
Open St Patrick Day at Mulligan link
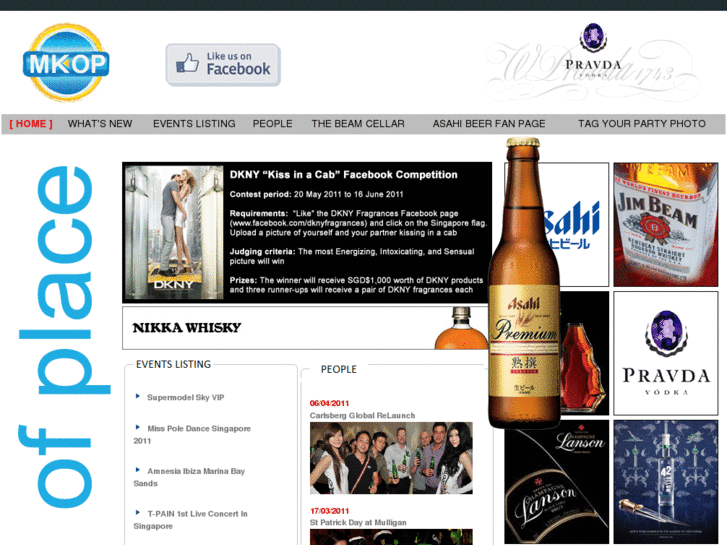point(358,523)
